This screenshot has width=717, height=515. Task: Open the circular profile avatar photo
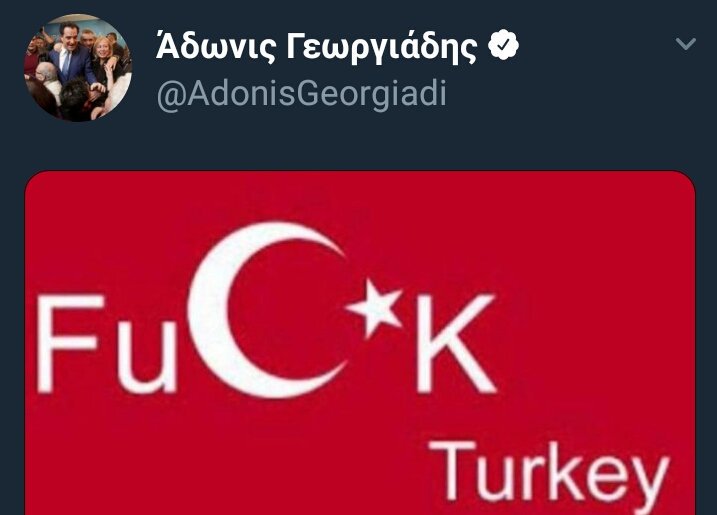(78, 68)
